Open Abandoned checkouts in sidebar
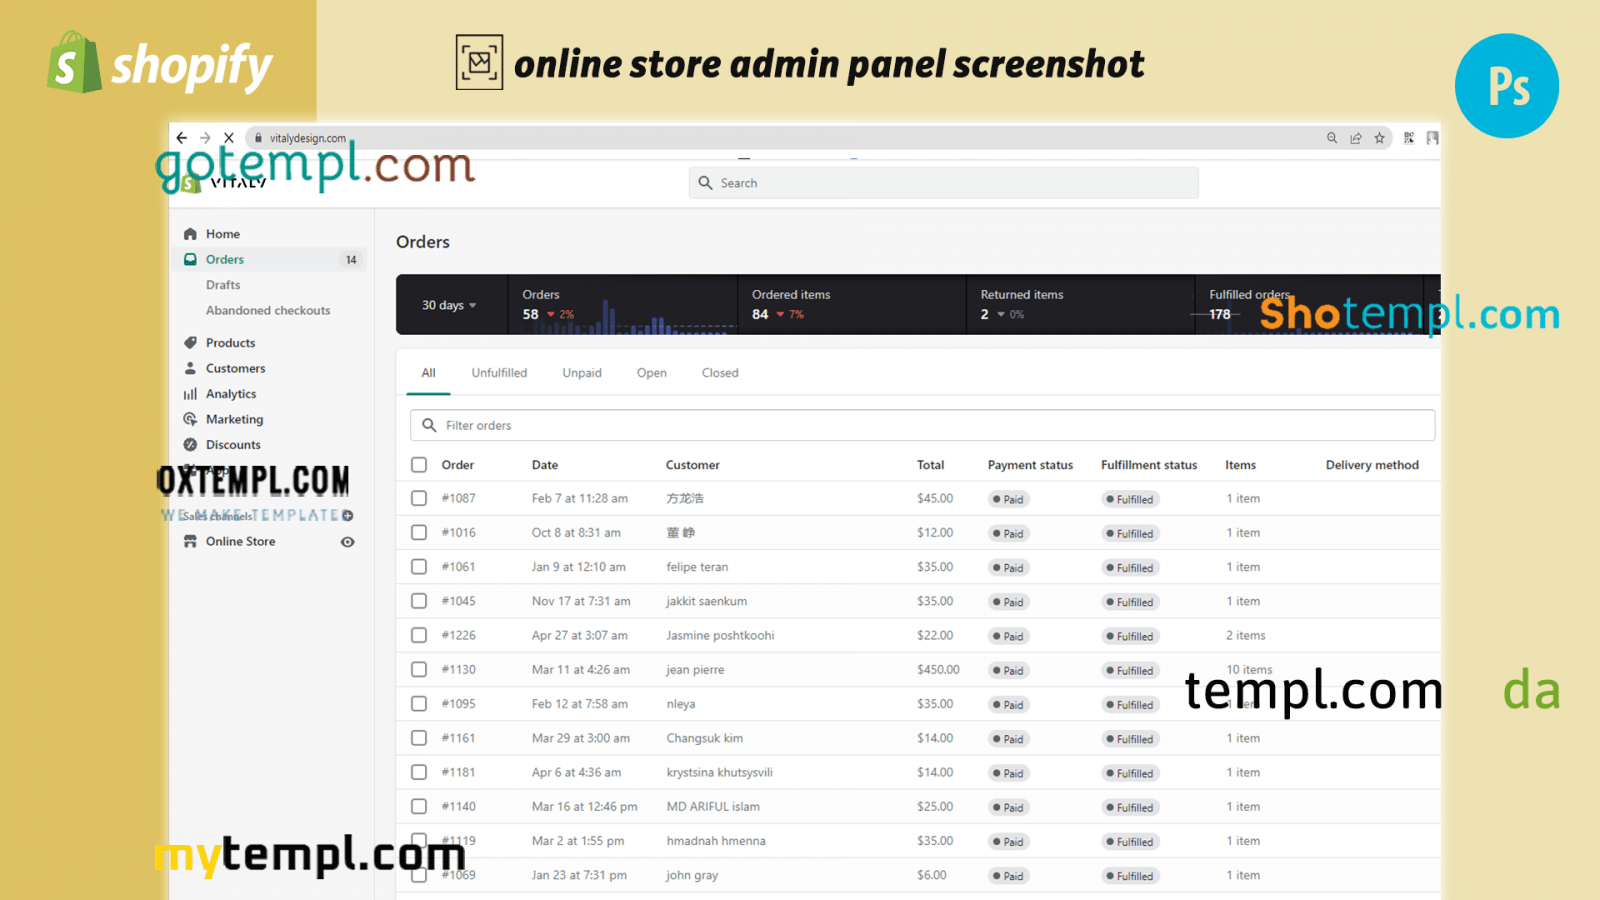Image resolution: width=1600 pixels, height=900 pixels. pos(268,311)
